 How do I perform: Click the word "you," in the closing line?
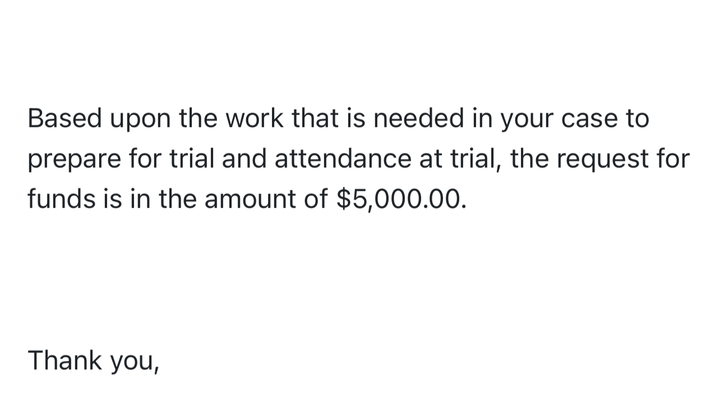point(135,364)
